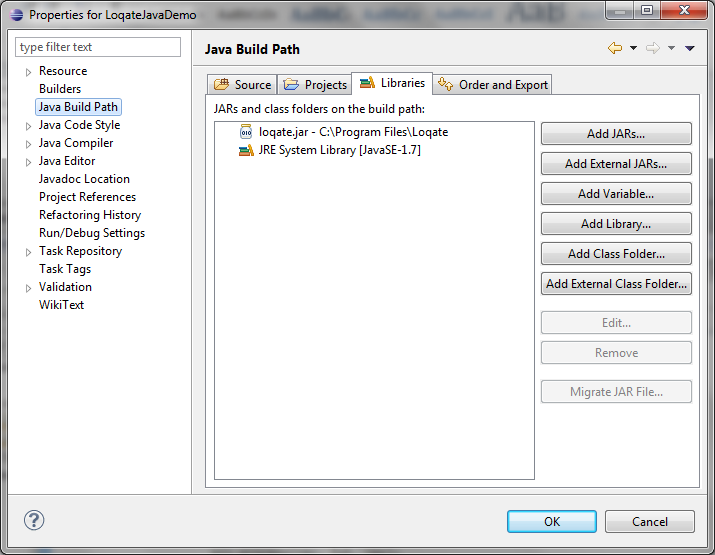715x555 pixels.
Task: Focus the type filter text field
Action: tap(98, 47)
